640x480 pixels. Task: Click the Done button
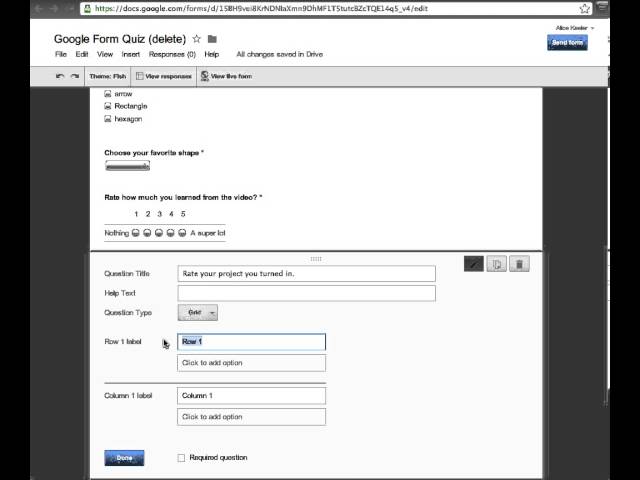click(124, 458)
